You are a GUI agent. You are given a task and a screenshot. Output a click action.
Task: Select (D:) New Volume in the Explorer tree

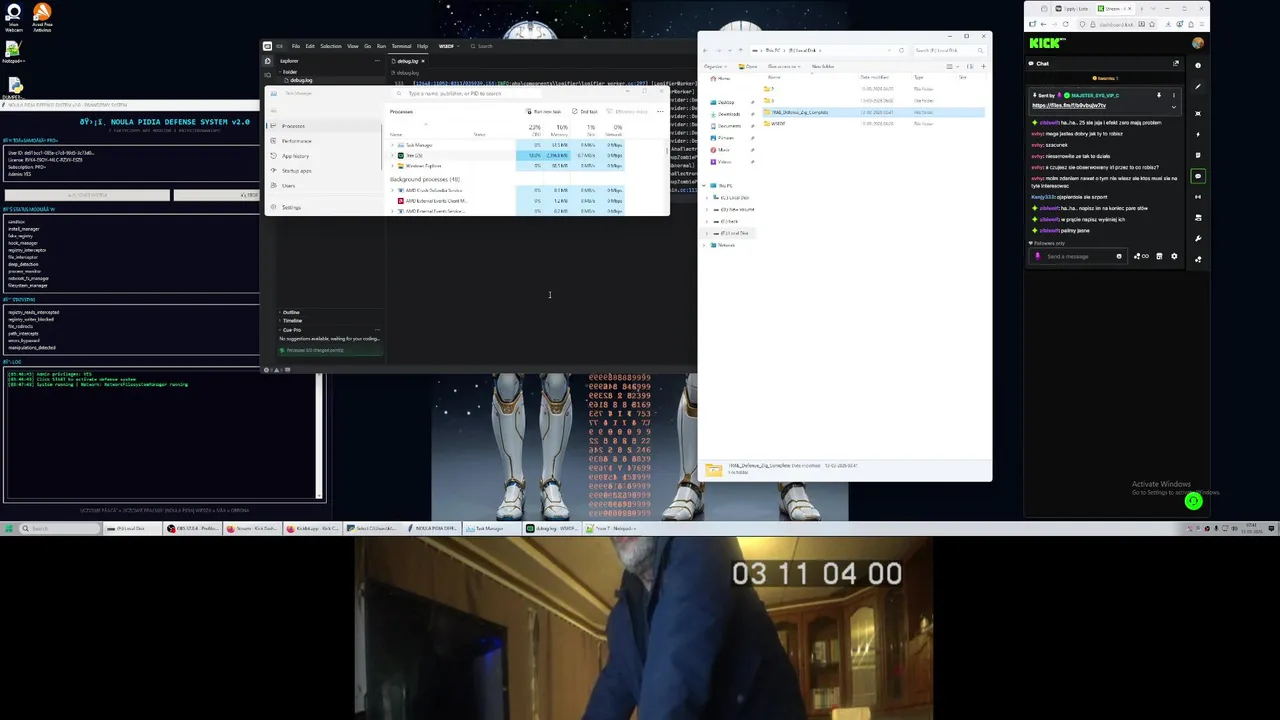click(x=738, y=209)
